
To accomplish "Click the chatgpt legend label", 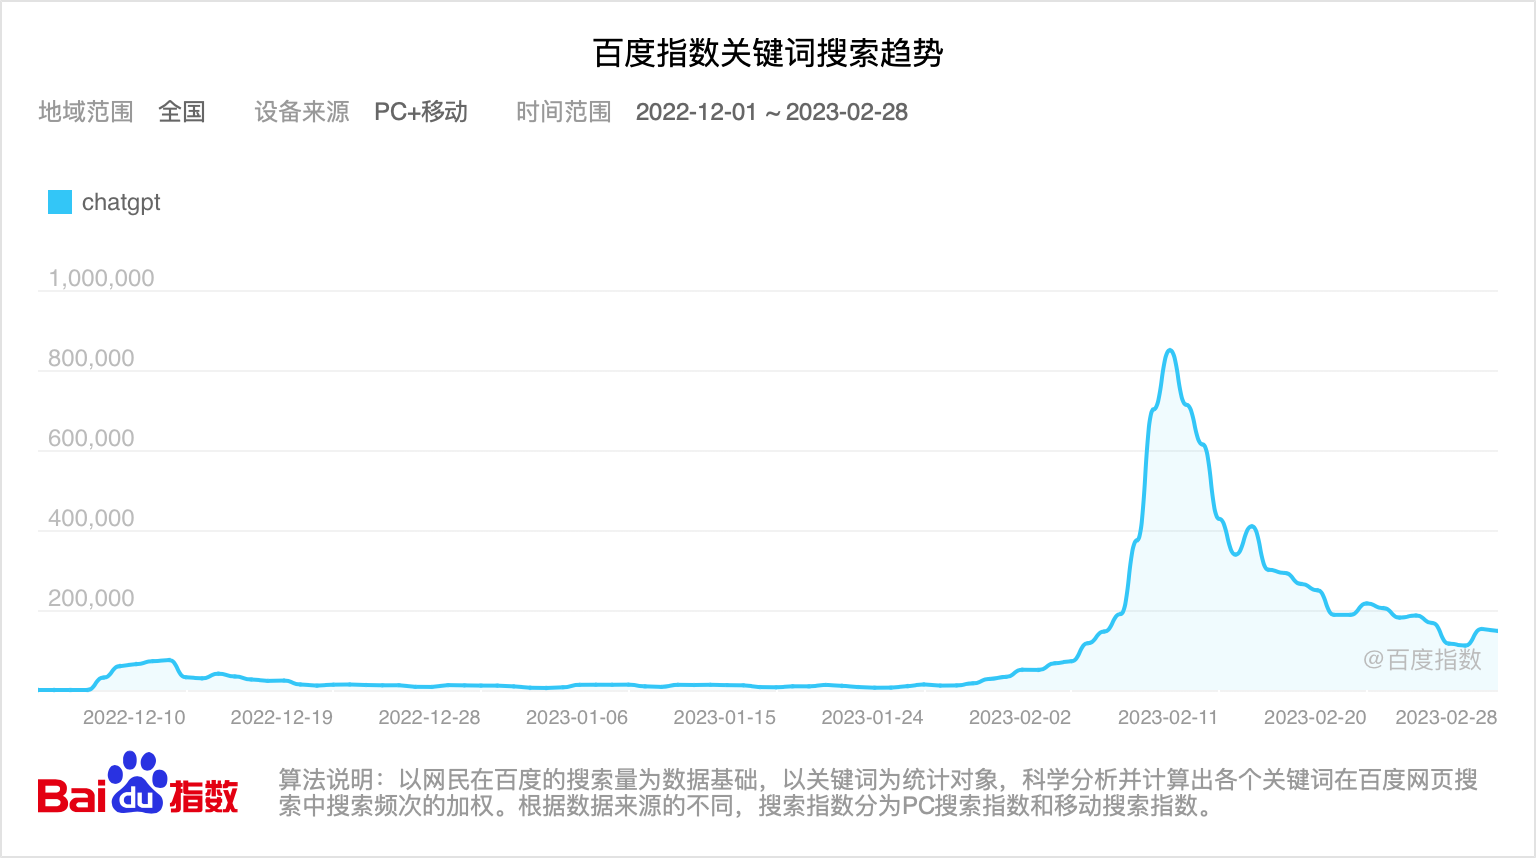I will tap(121, 202).
